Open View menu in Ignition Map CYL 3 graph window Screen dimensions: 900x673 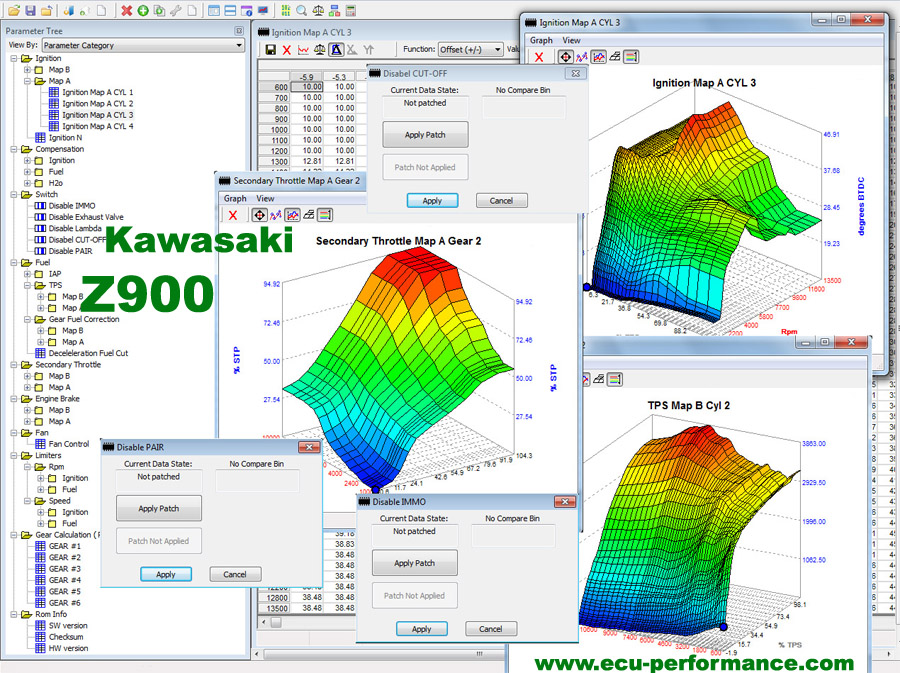(x=571, y=40)
